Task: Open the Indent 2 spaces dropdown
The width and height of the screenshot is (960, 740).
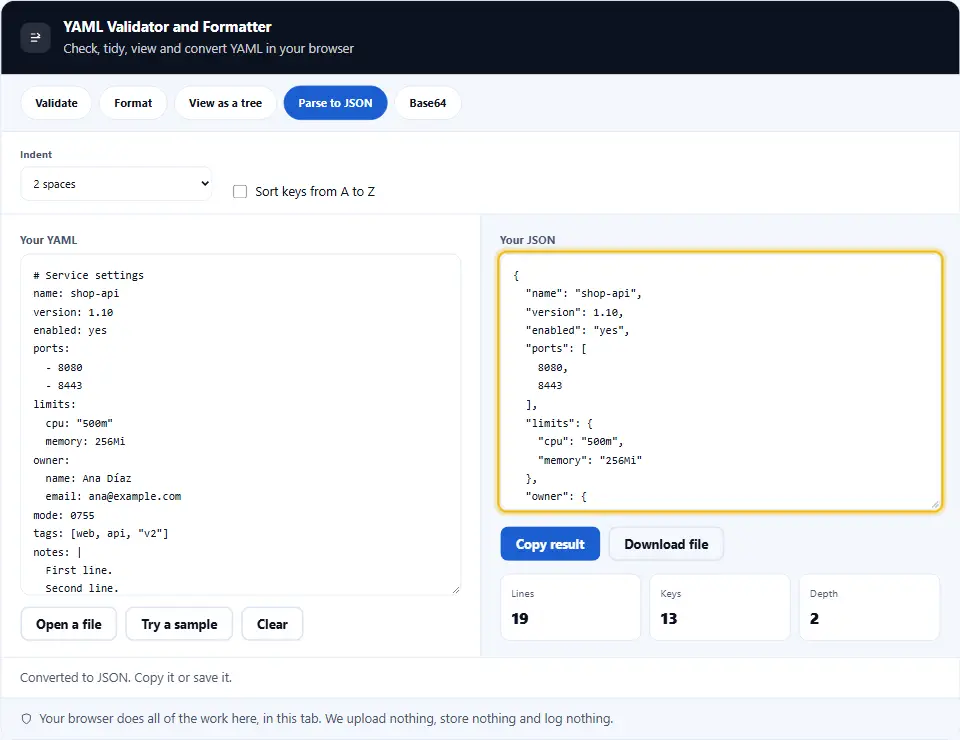Action: click(116, 184)
